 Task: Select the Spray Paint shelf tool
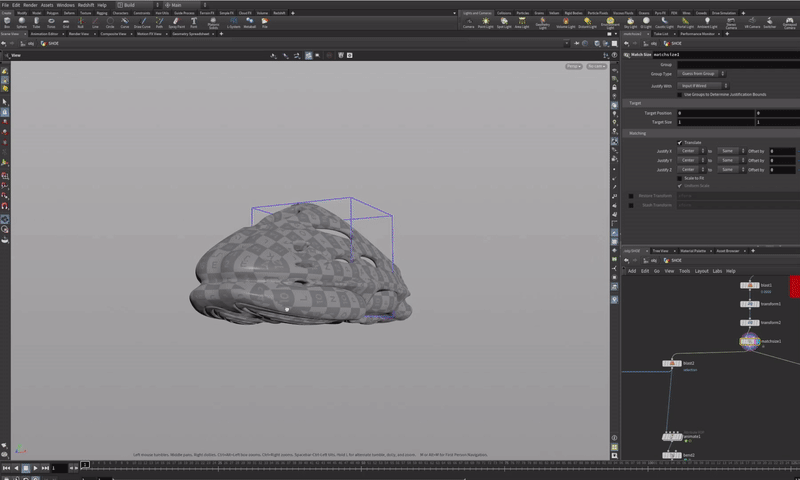click(177, 22)
